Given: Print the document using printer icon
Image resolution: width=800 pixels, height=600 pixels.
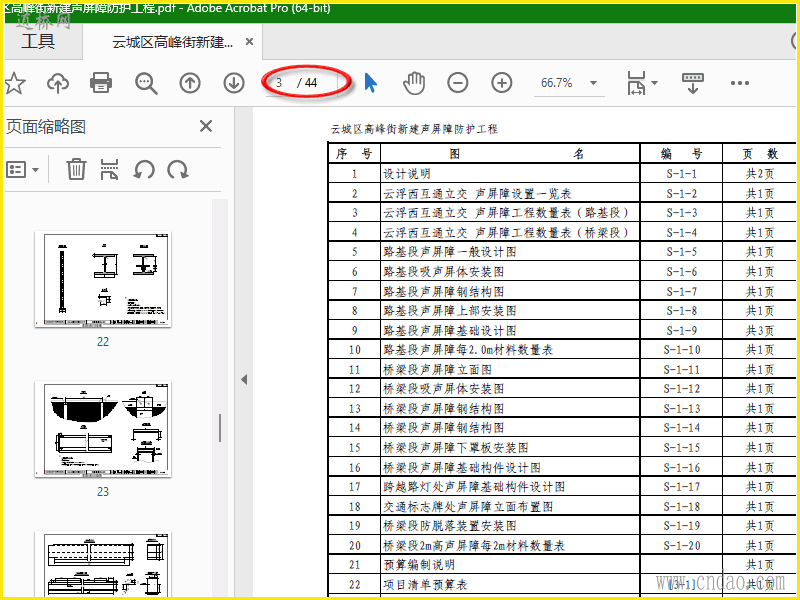Looking at the screenshot, I should (x=101, y=83).
